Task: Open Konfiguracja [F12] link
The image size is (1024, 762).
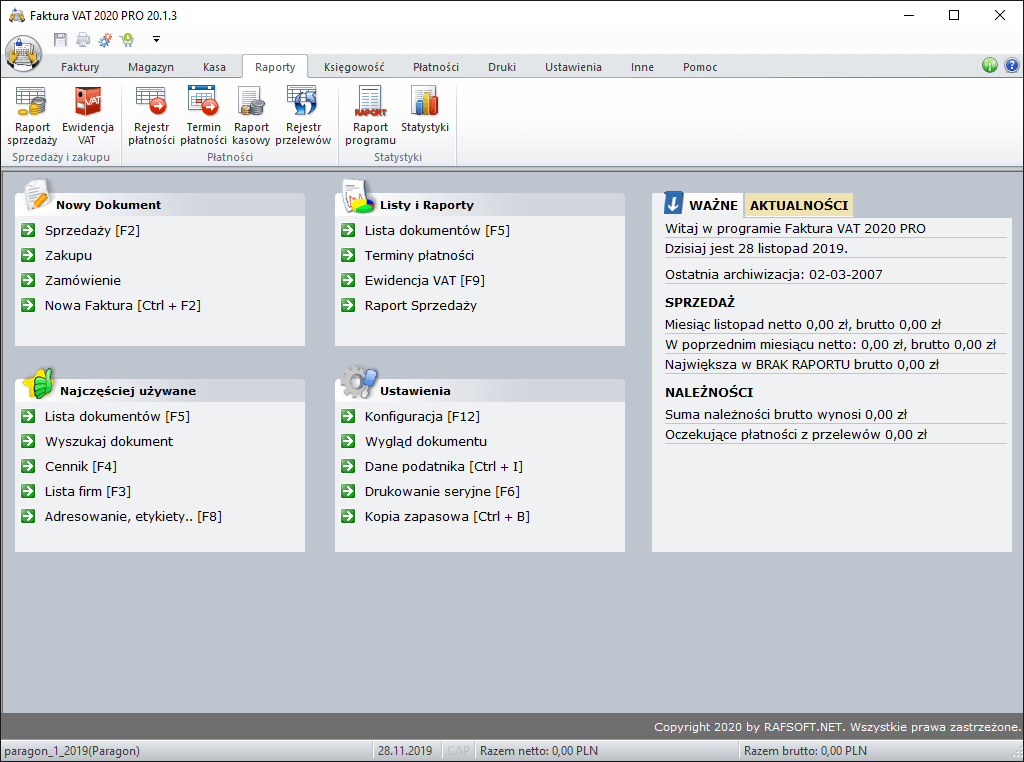Action: (x=422, y=417)
